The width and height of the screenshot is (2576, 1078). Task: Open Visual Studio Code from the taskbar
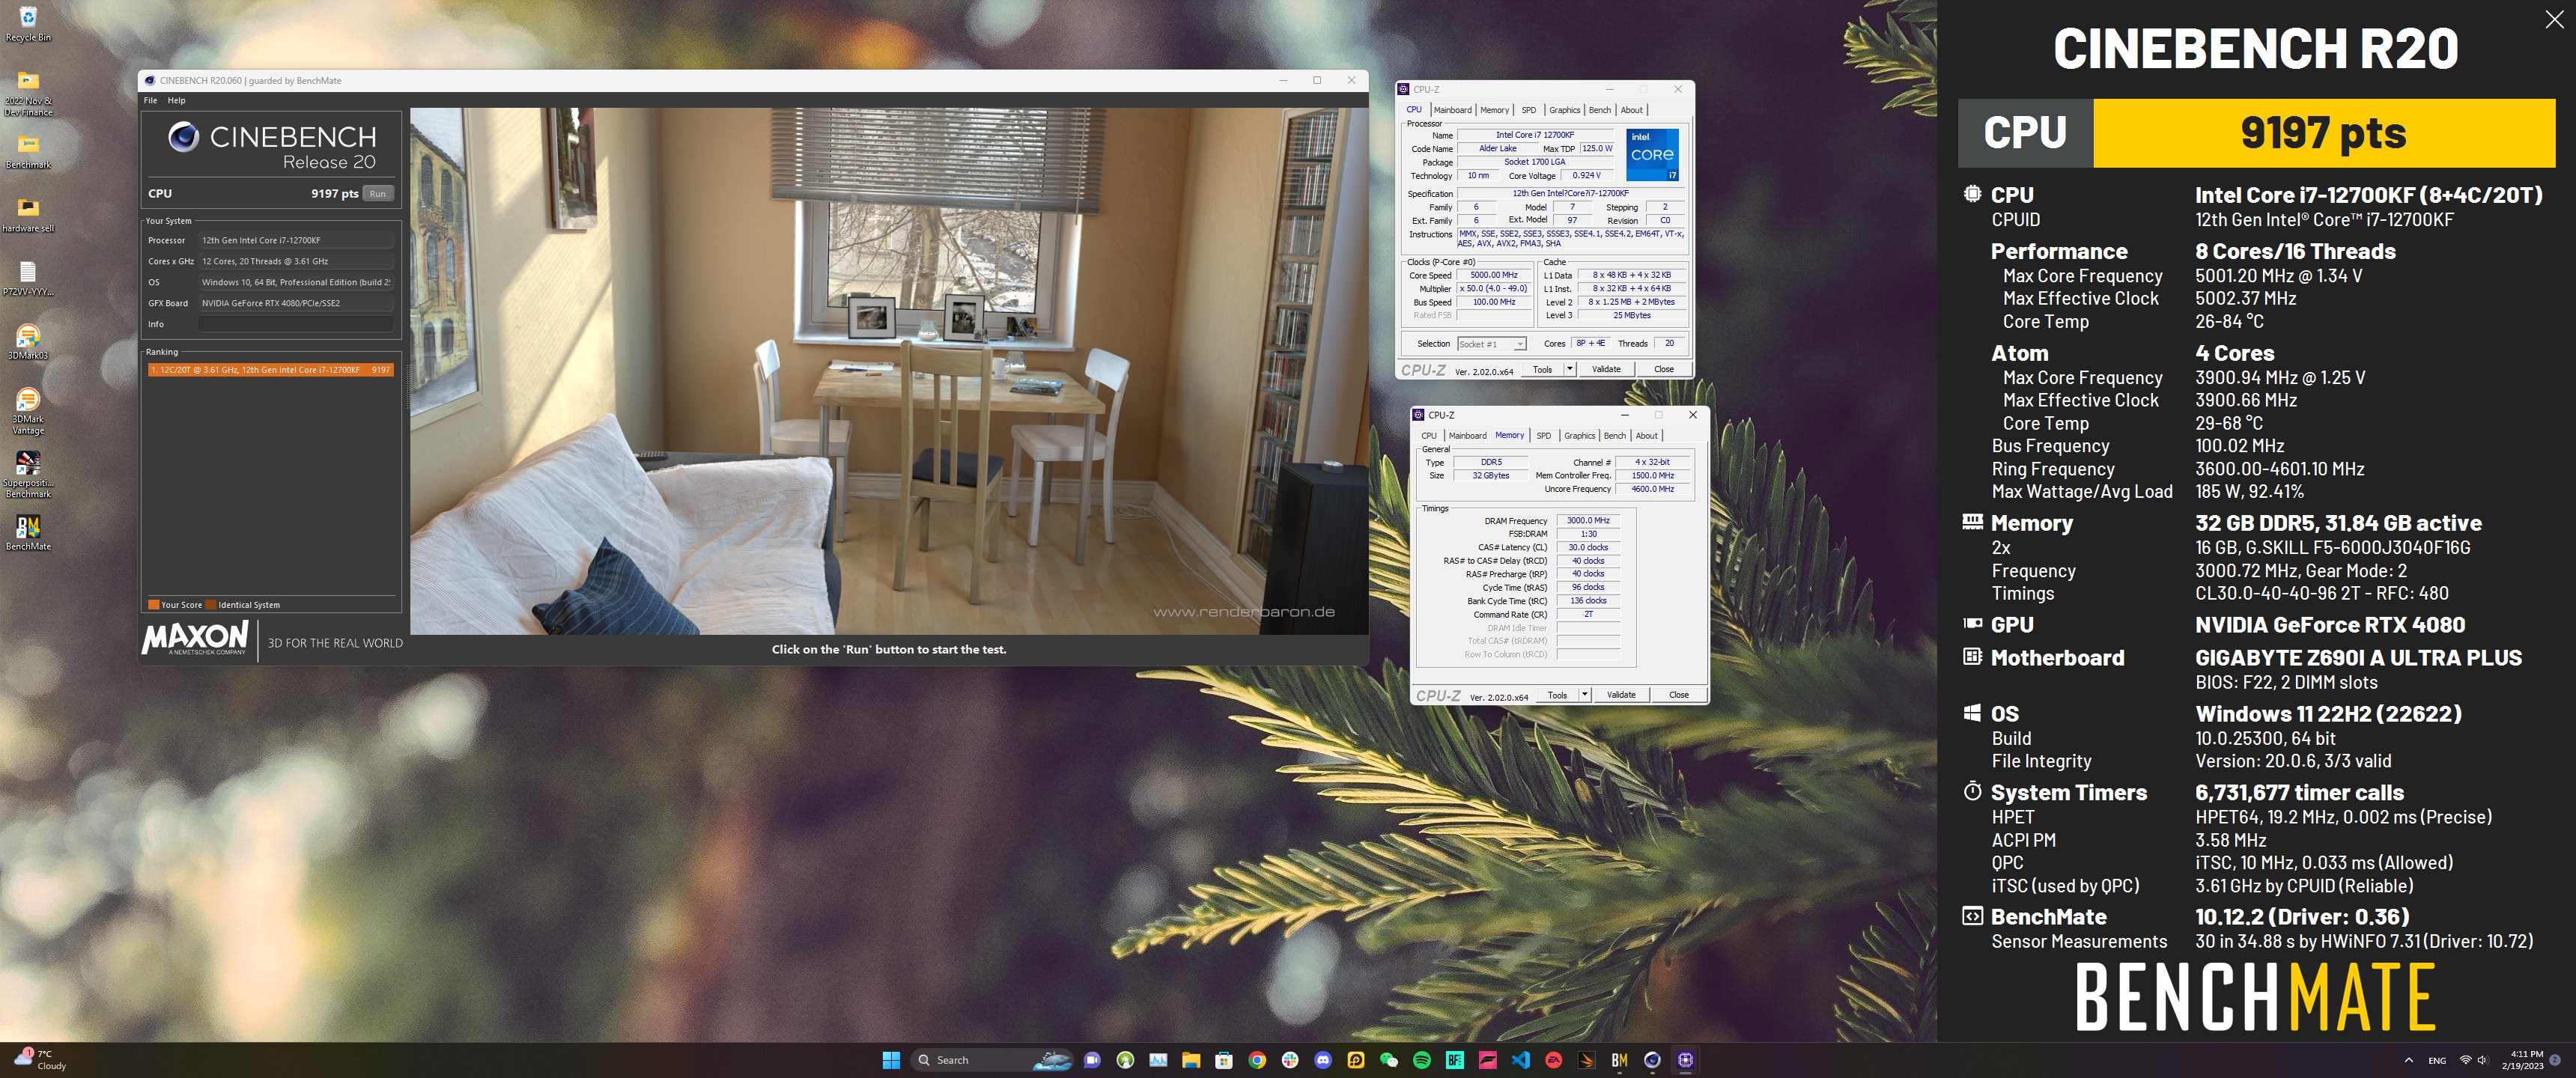1521,1060
